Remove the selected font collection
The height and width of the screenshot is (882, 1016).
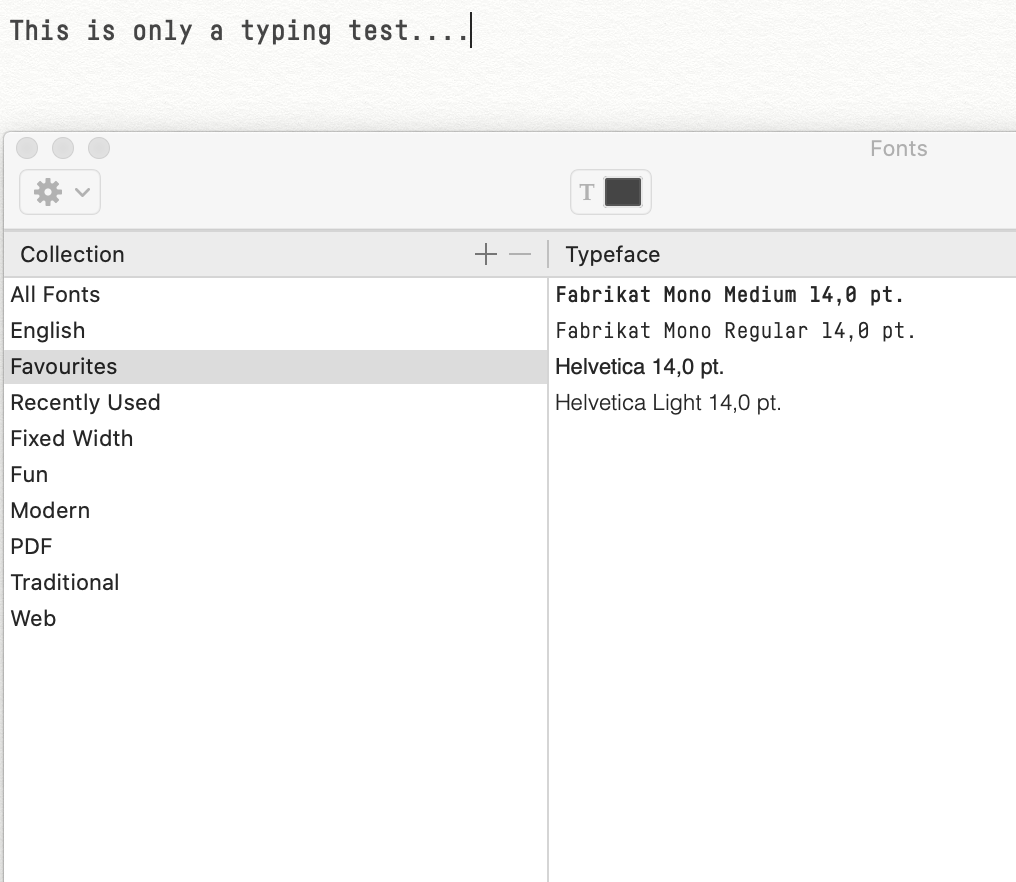520,255
